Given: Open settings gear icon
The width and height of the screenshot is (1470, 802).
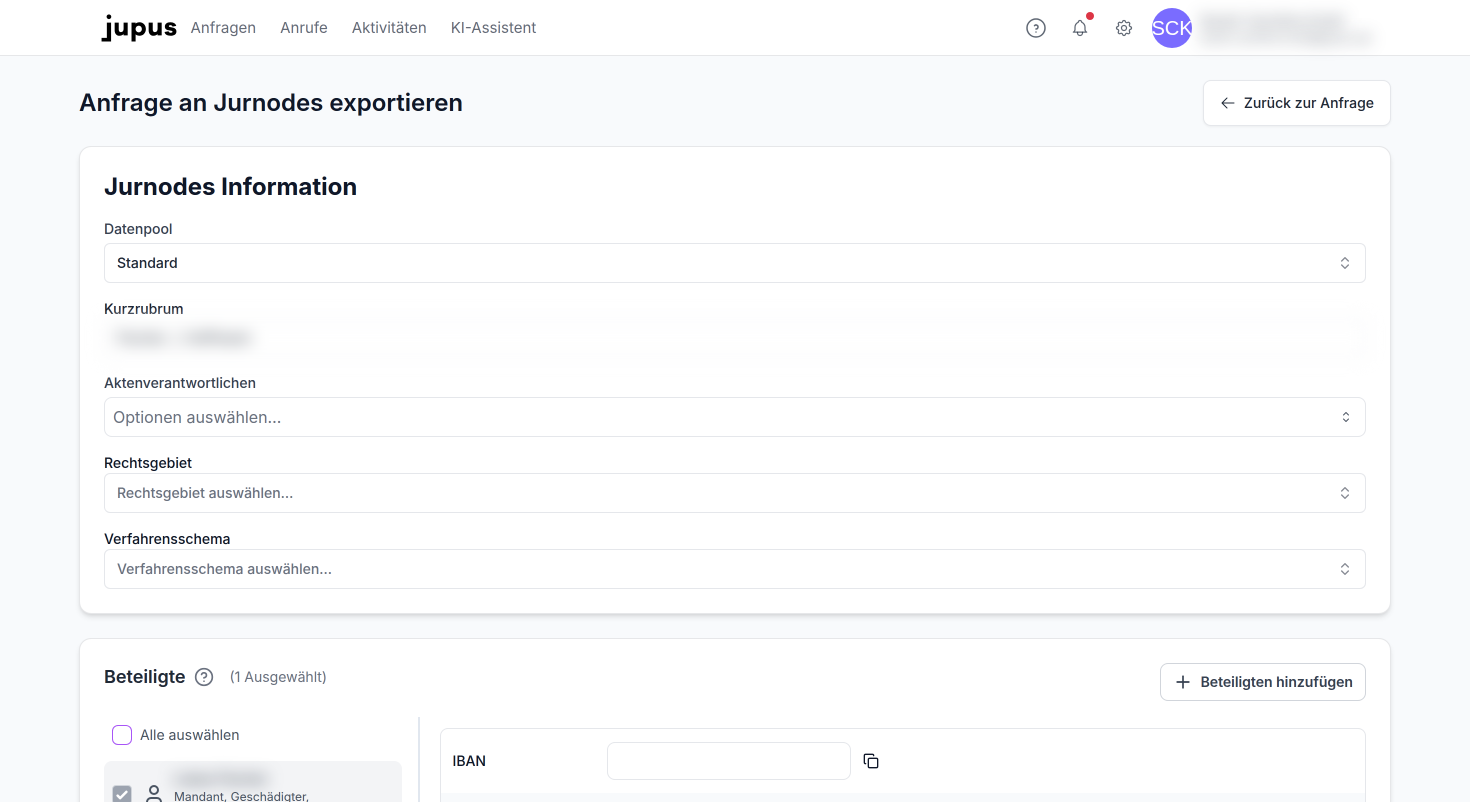Looking at the screenshot, I should pos(1124,28).
